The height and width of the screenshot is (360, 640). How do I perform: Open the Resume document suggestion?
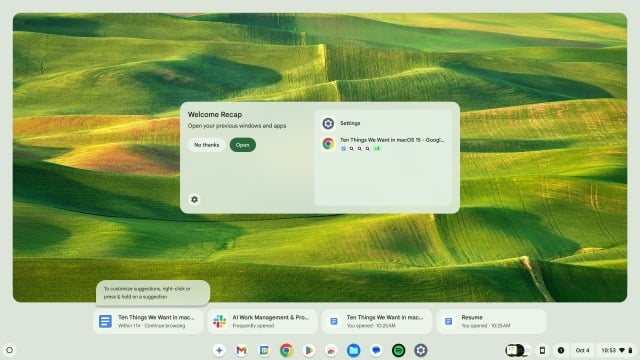(x=491, y=321)
